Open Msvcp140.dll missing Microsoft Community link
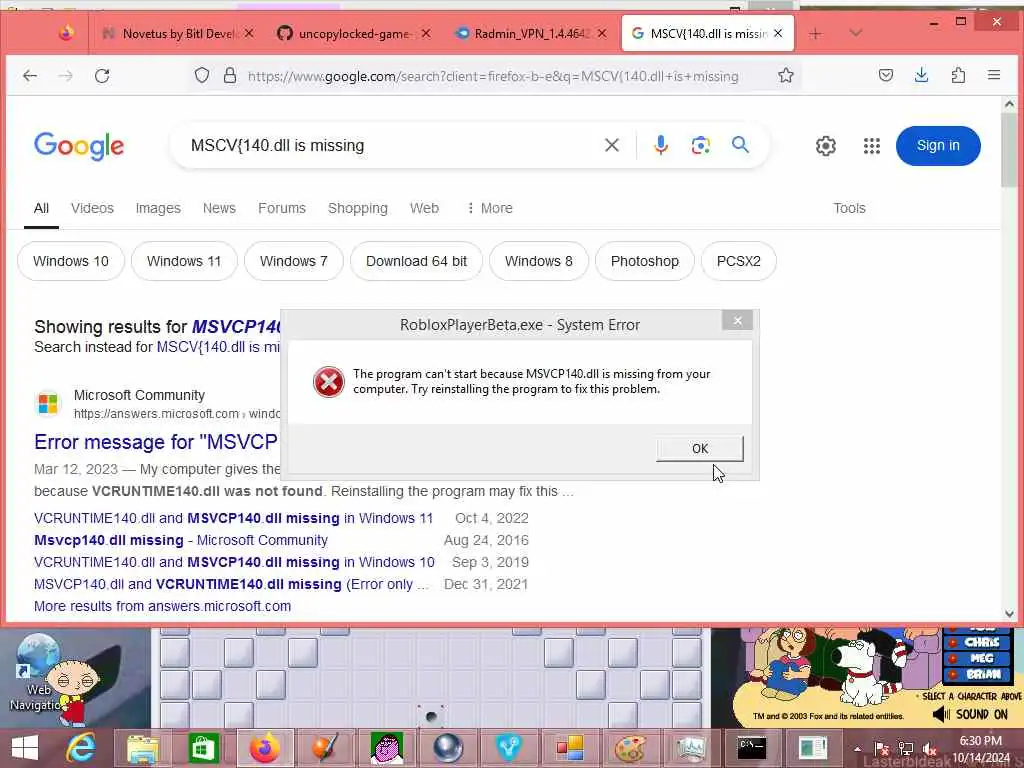Viewport: 1024px width, 768px height. click(x=181, y=540)
